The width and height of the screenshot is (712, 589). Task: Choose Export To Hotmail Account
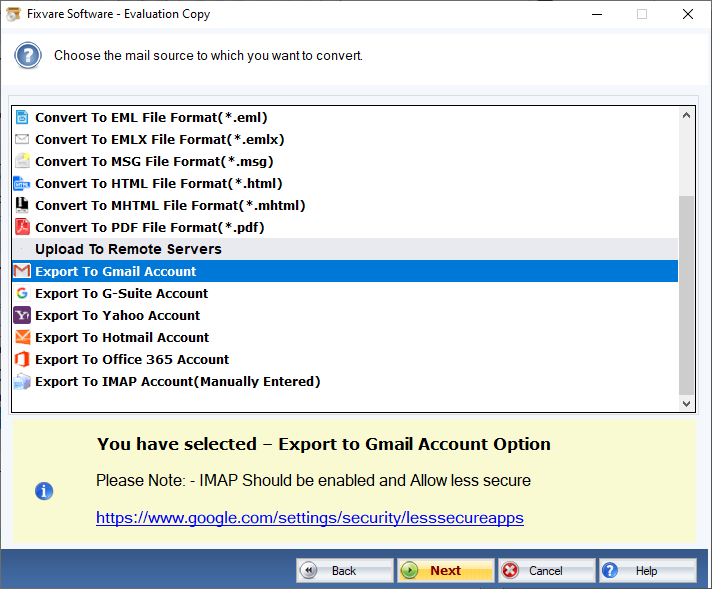point(345,337)
